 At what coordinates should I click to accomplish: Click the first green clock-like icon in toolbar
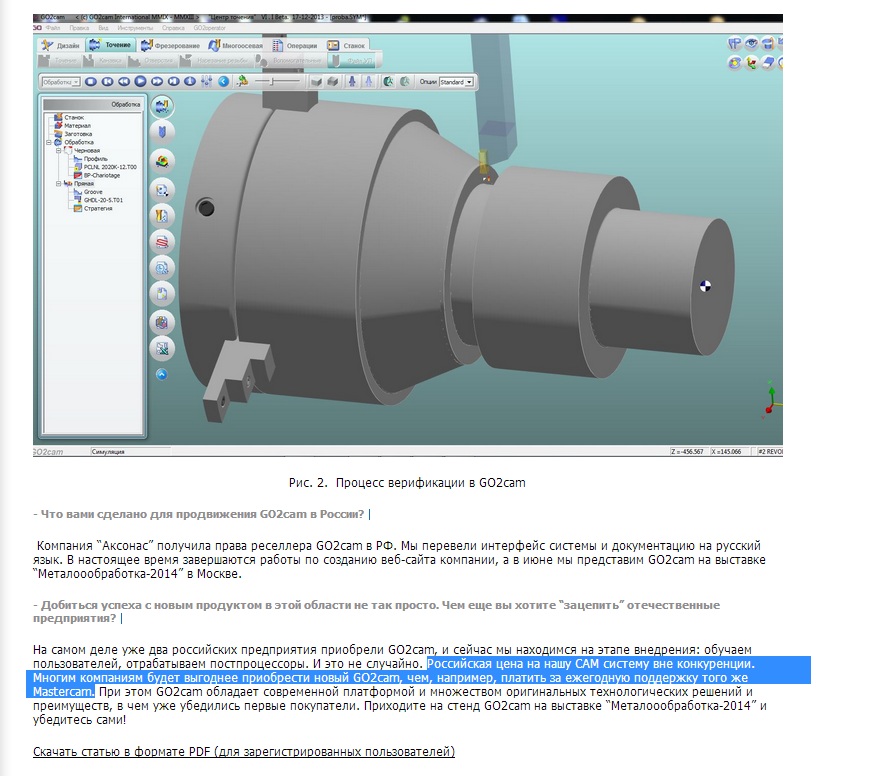point(388,82)
